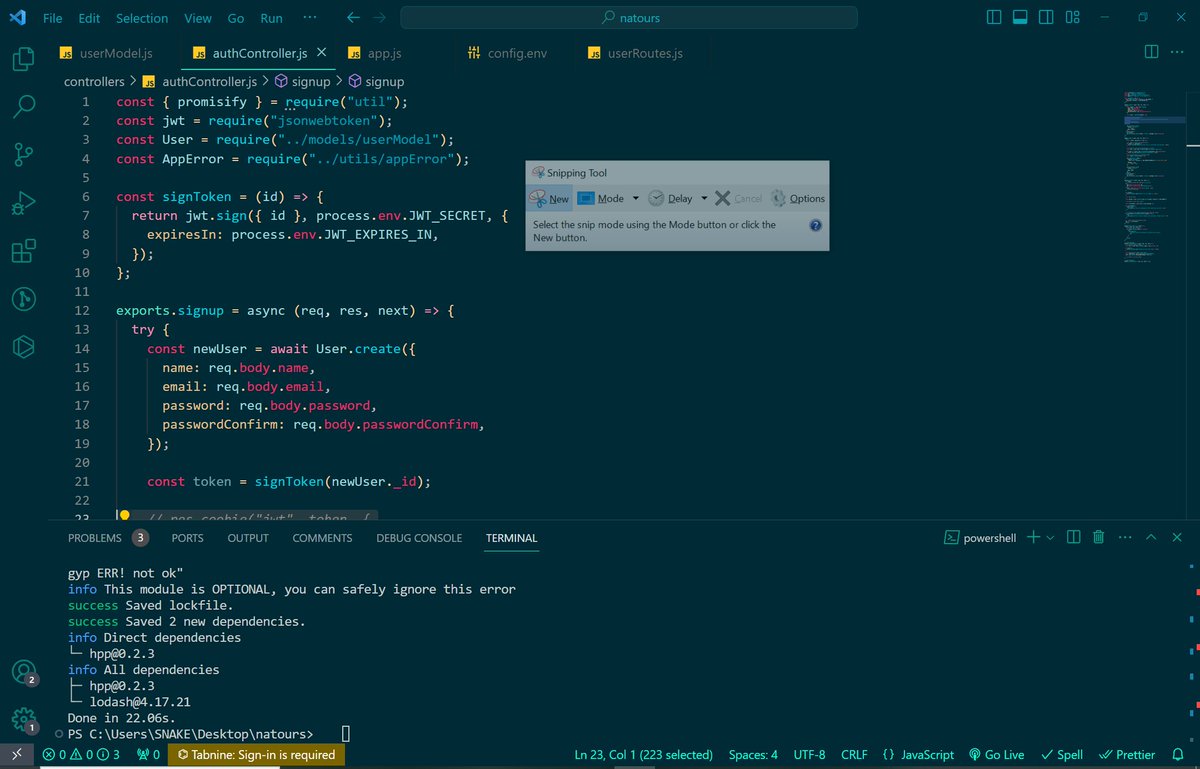This screenshot has width=1200, height=769.
Task: Expand the last signup breadcrumb symbol
Action: (376, 82)
